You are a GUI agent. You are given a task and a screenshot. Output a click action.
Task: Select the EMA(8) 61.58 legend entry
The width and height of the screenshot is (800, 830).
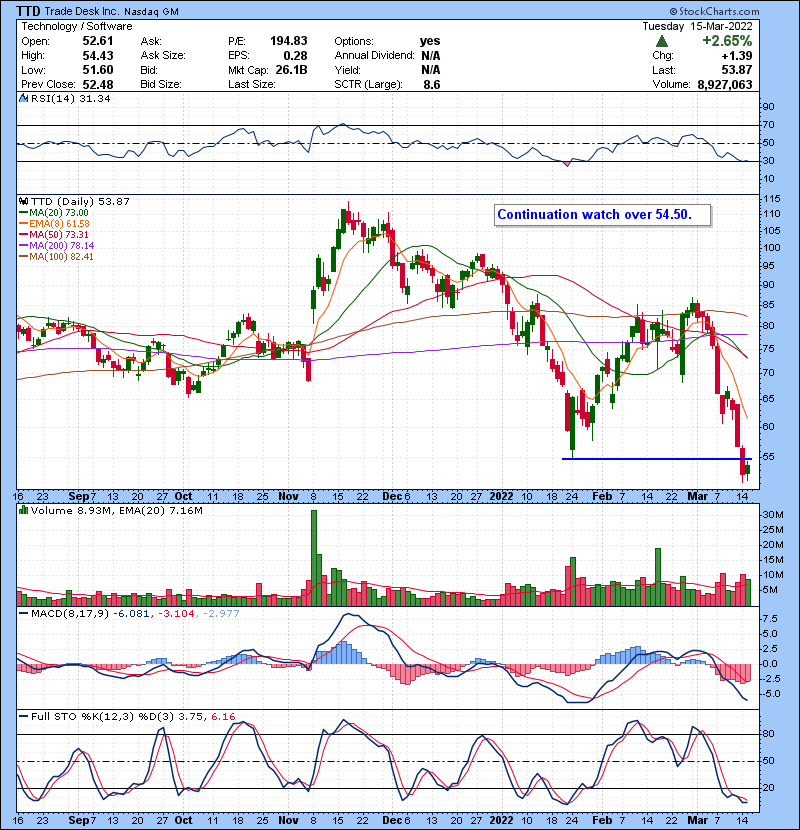click(54, 223)
